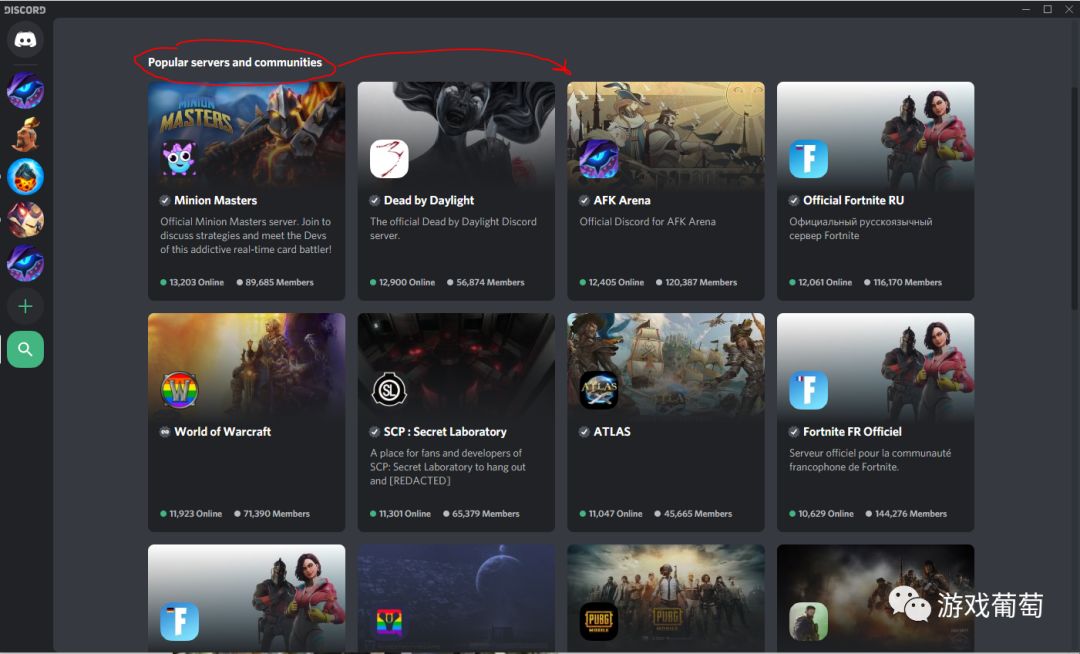Click PUBG Mobile server logo icon
Viewport: 1080px width, 654px height.
599,622
